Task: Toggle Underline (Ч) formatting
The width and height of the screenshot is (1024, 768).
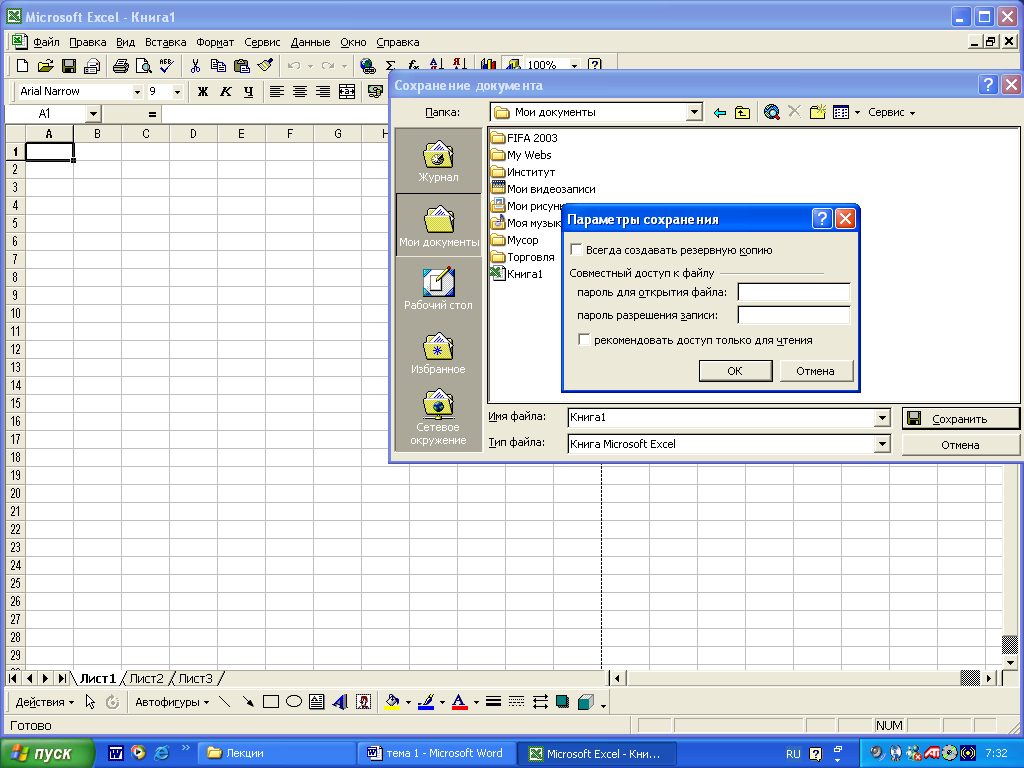Action: click(x=248, y=91)
